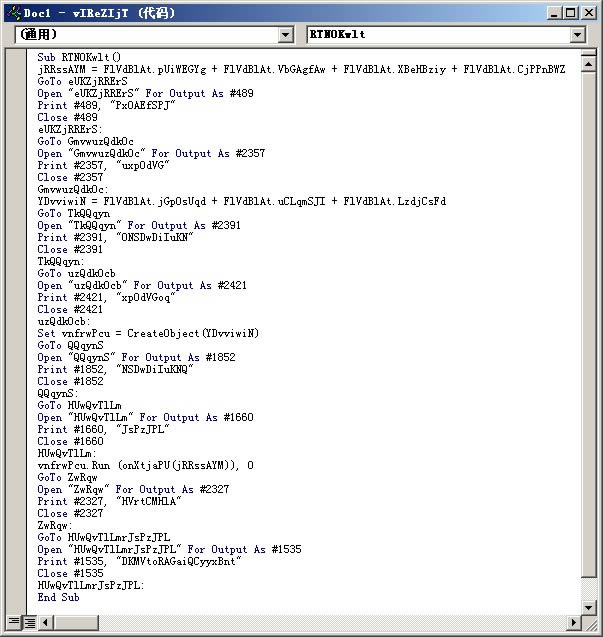The width and height of the screenshot is (603, 637).
Task: Switch to Procedure View button
Action: click(x=14, y=622)
